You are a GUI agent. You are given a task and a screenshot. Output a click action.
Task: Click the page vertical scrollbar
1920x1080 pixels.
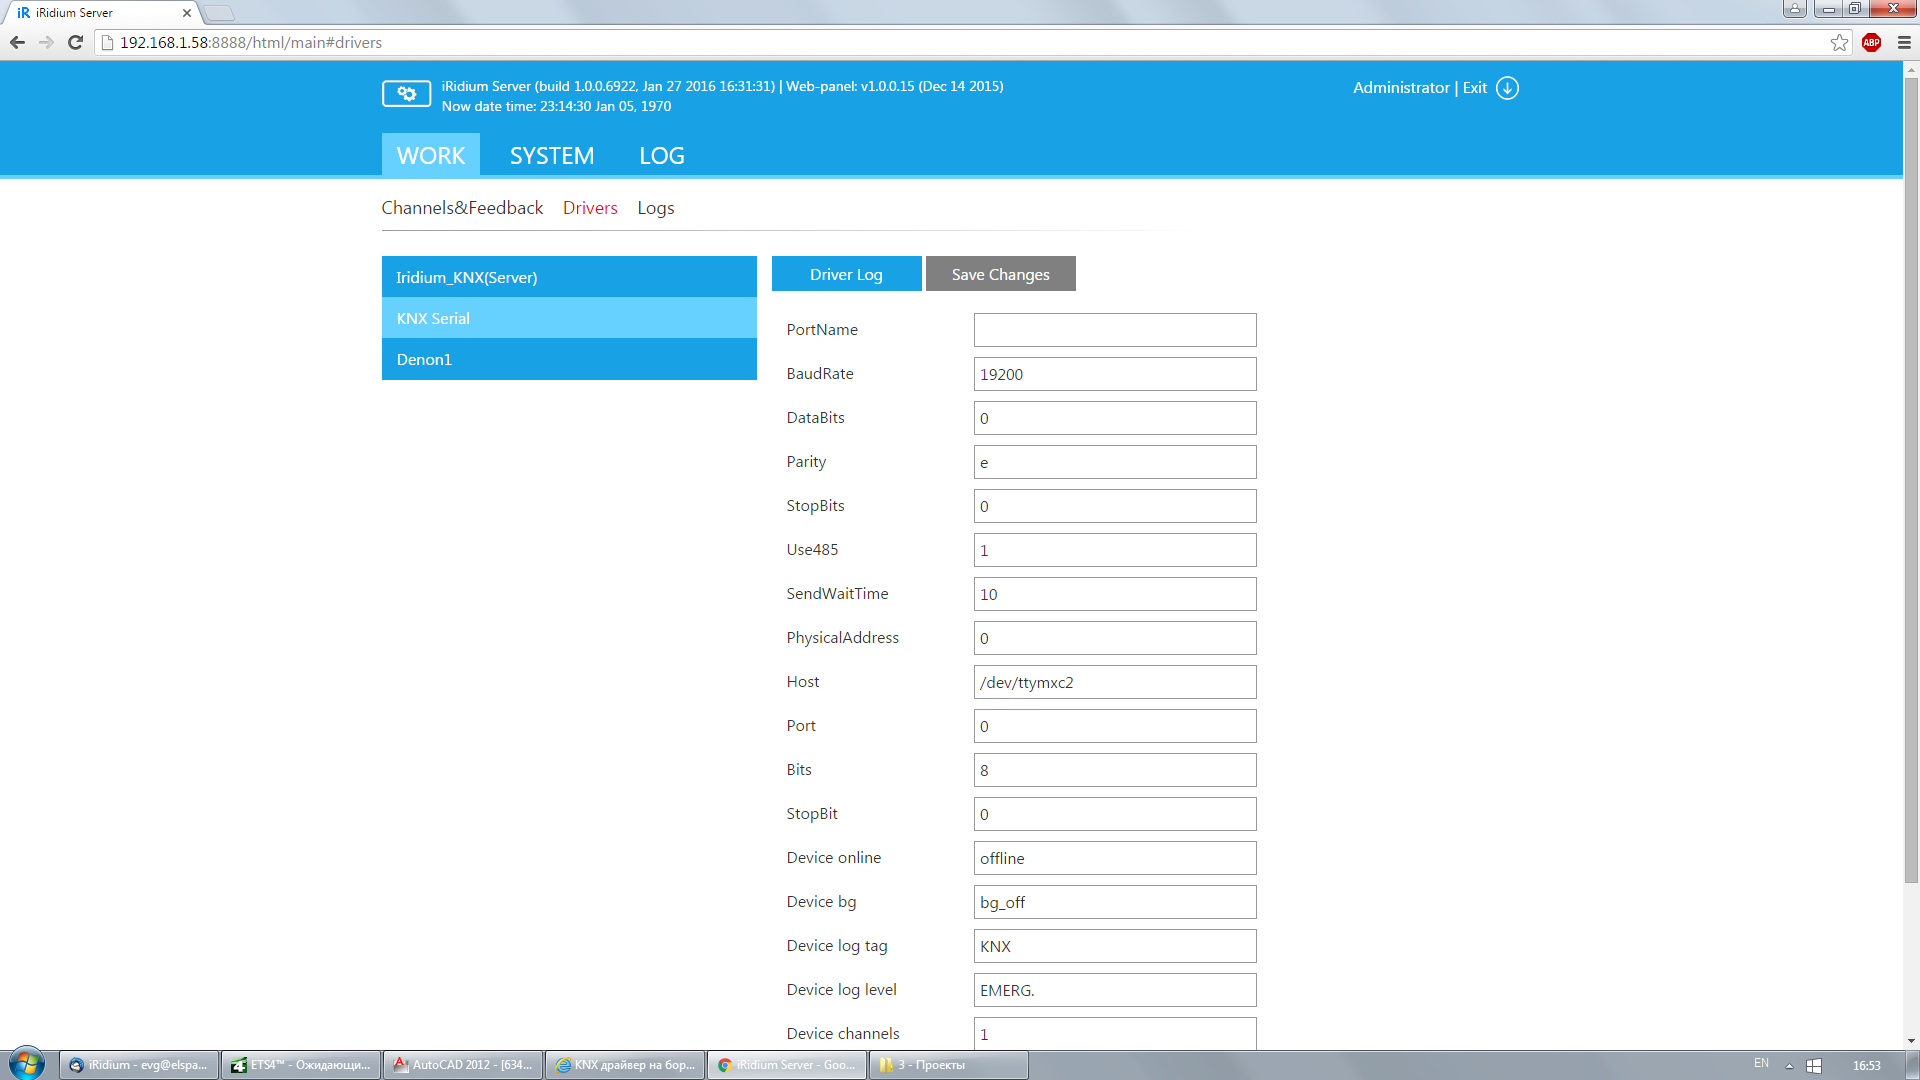(x=1911, y=480)
